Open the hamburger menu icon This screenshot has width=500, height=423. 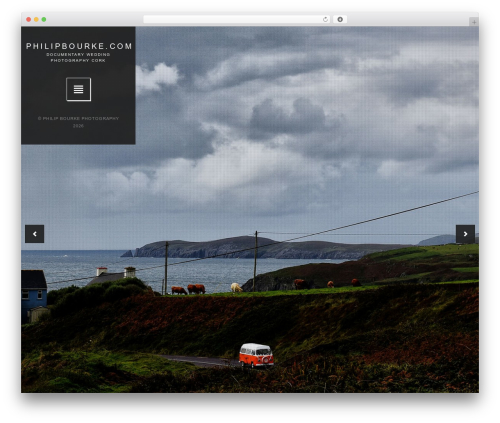78,89
